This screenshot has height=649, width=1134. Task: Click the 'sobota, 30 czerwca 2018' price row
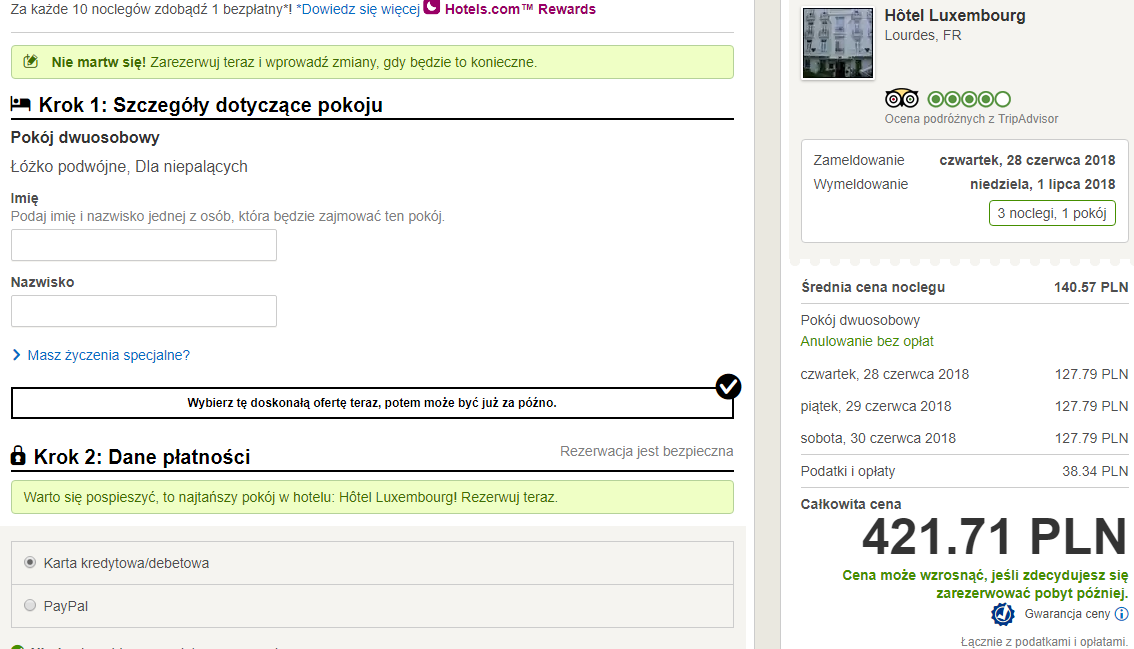pyautogui.click(x=964, y=438)
